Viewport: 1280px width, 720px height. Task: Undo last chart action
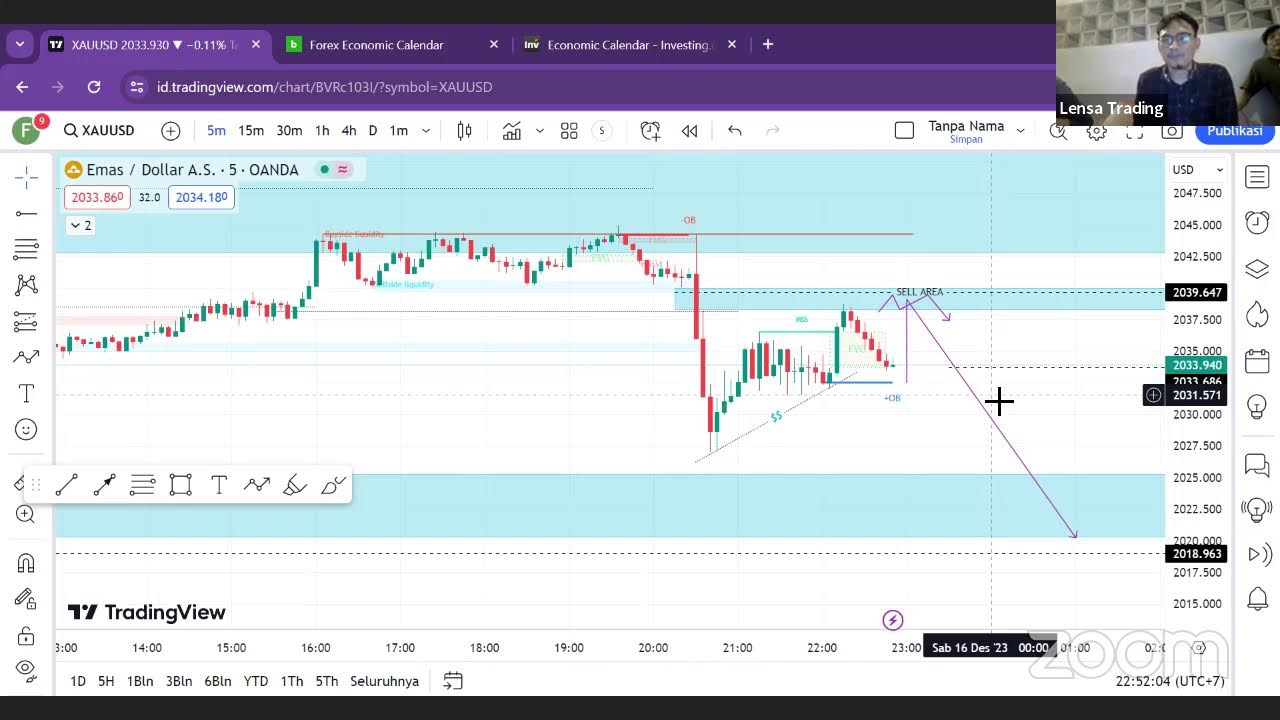(735, 130)
